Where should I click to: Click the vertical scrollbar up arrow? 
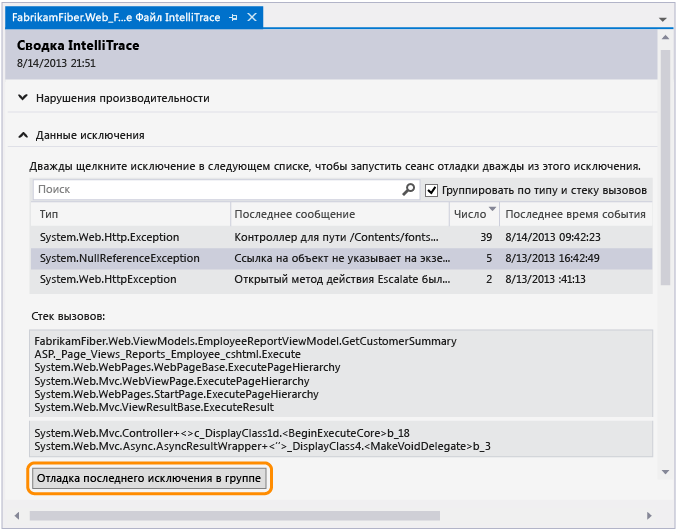click(665, 38)
